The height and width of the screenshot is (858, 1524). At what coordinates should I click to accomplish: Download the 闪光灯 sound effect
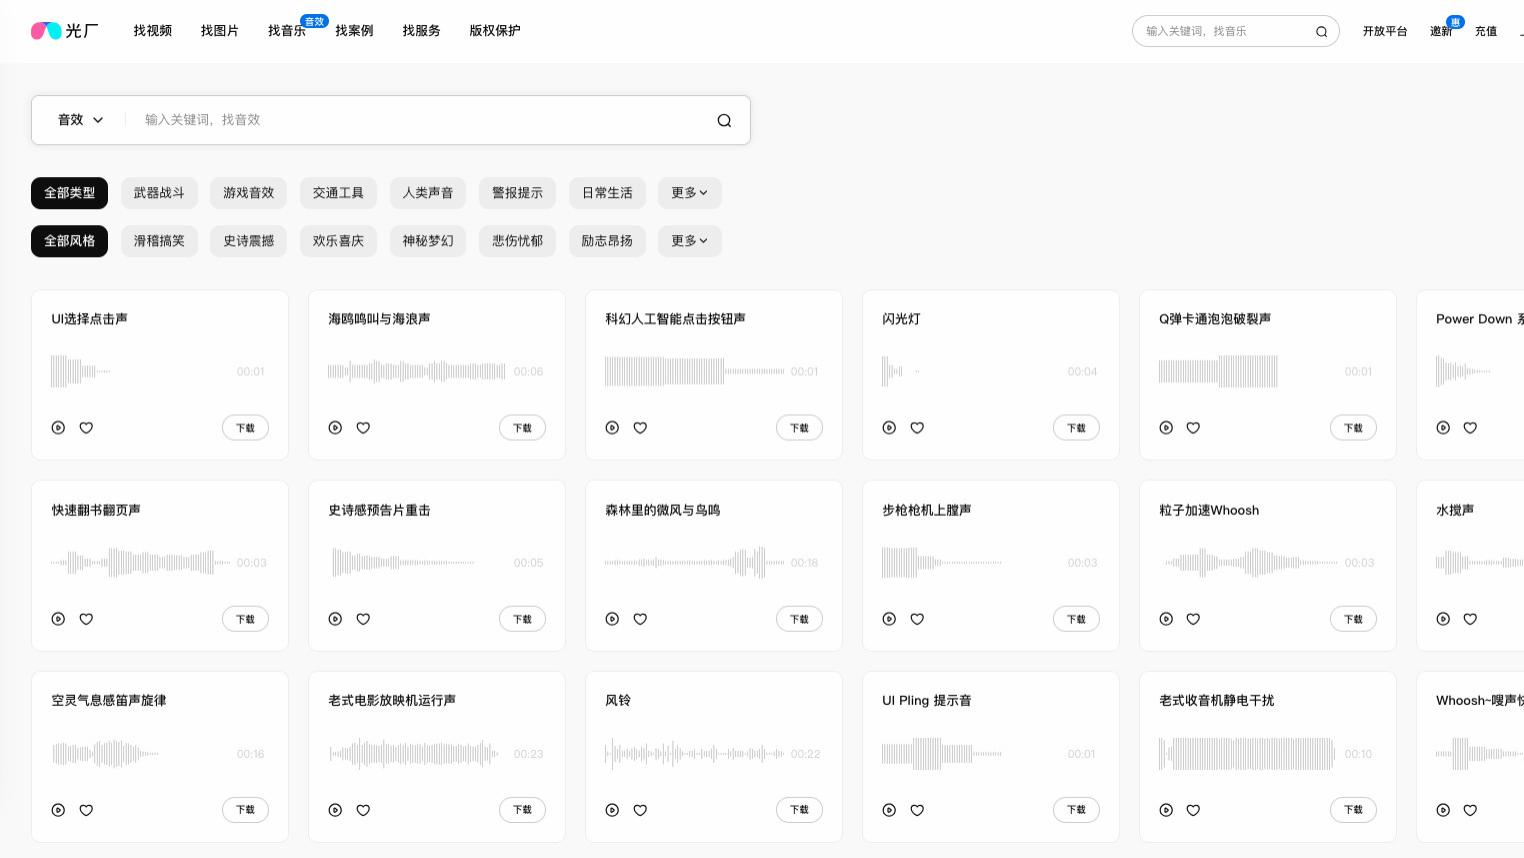(1076, 428)
